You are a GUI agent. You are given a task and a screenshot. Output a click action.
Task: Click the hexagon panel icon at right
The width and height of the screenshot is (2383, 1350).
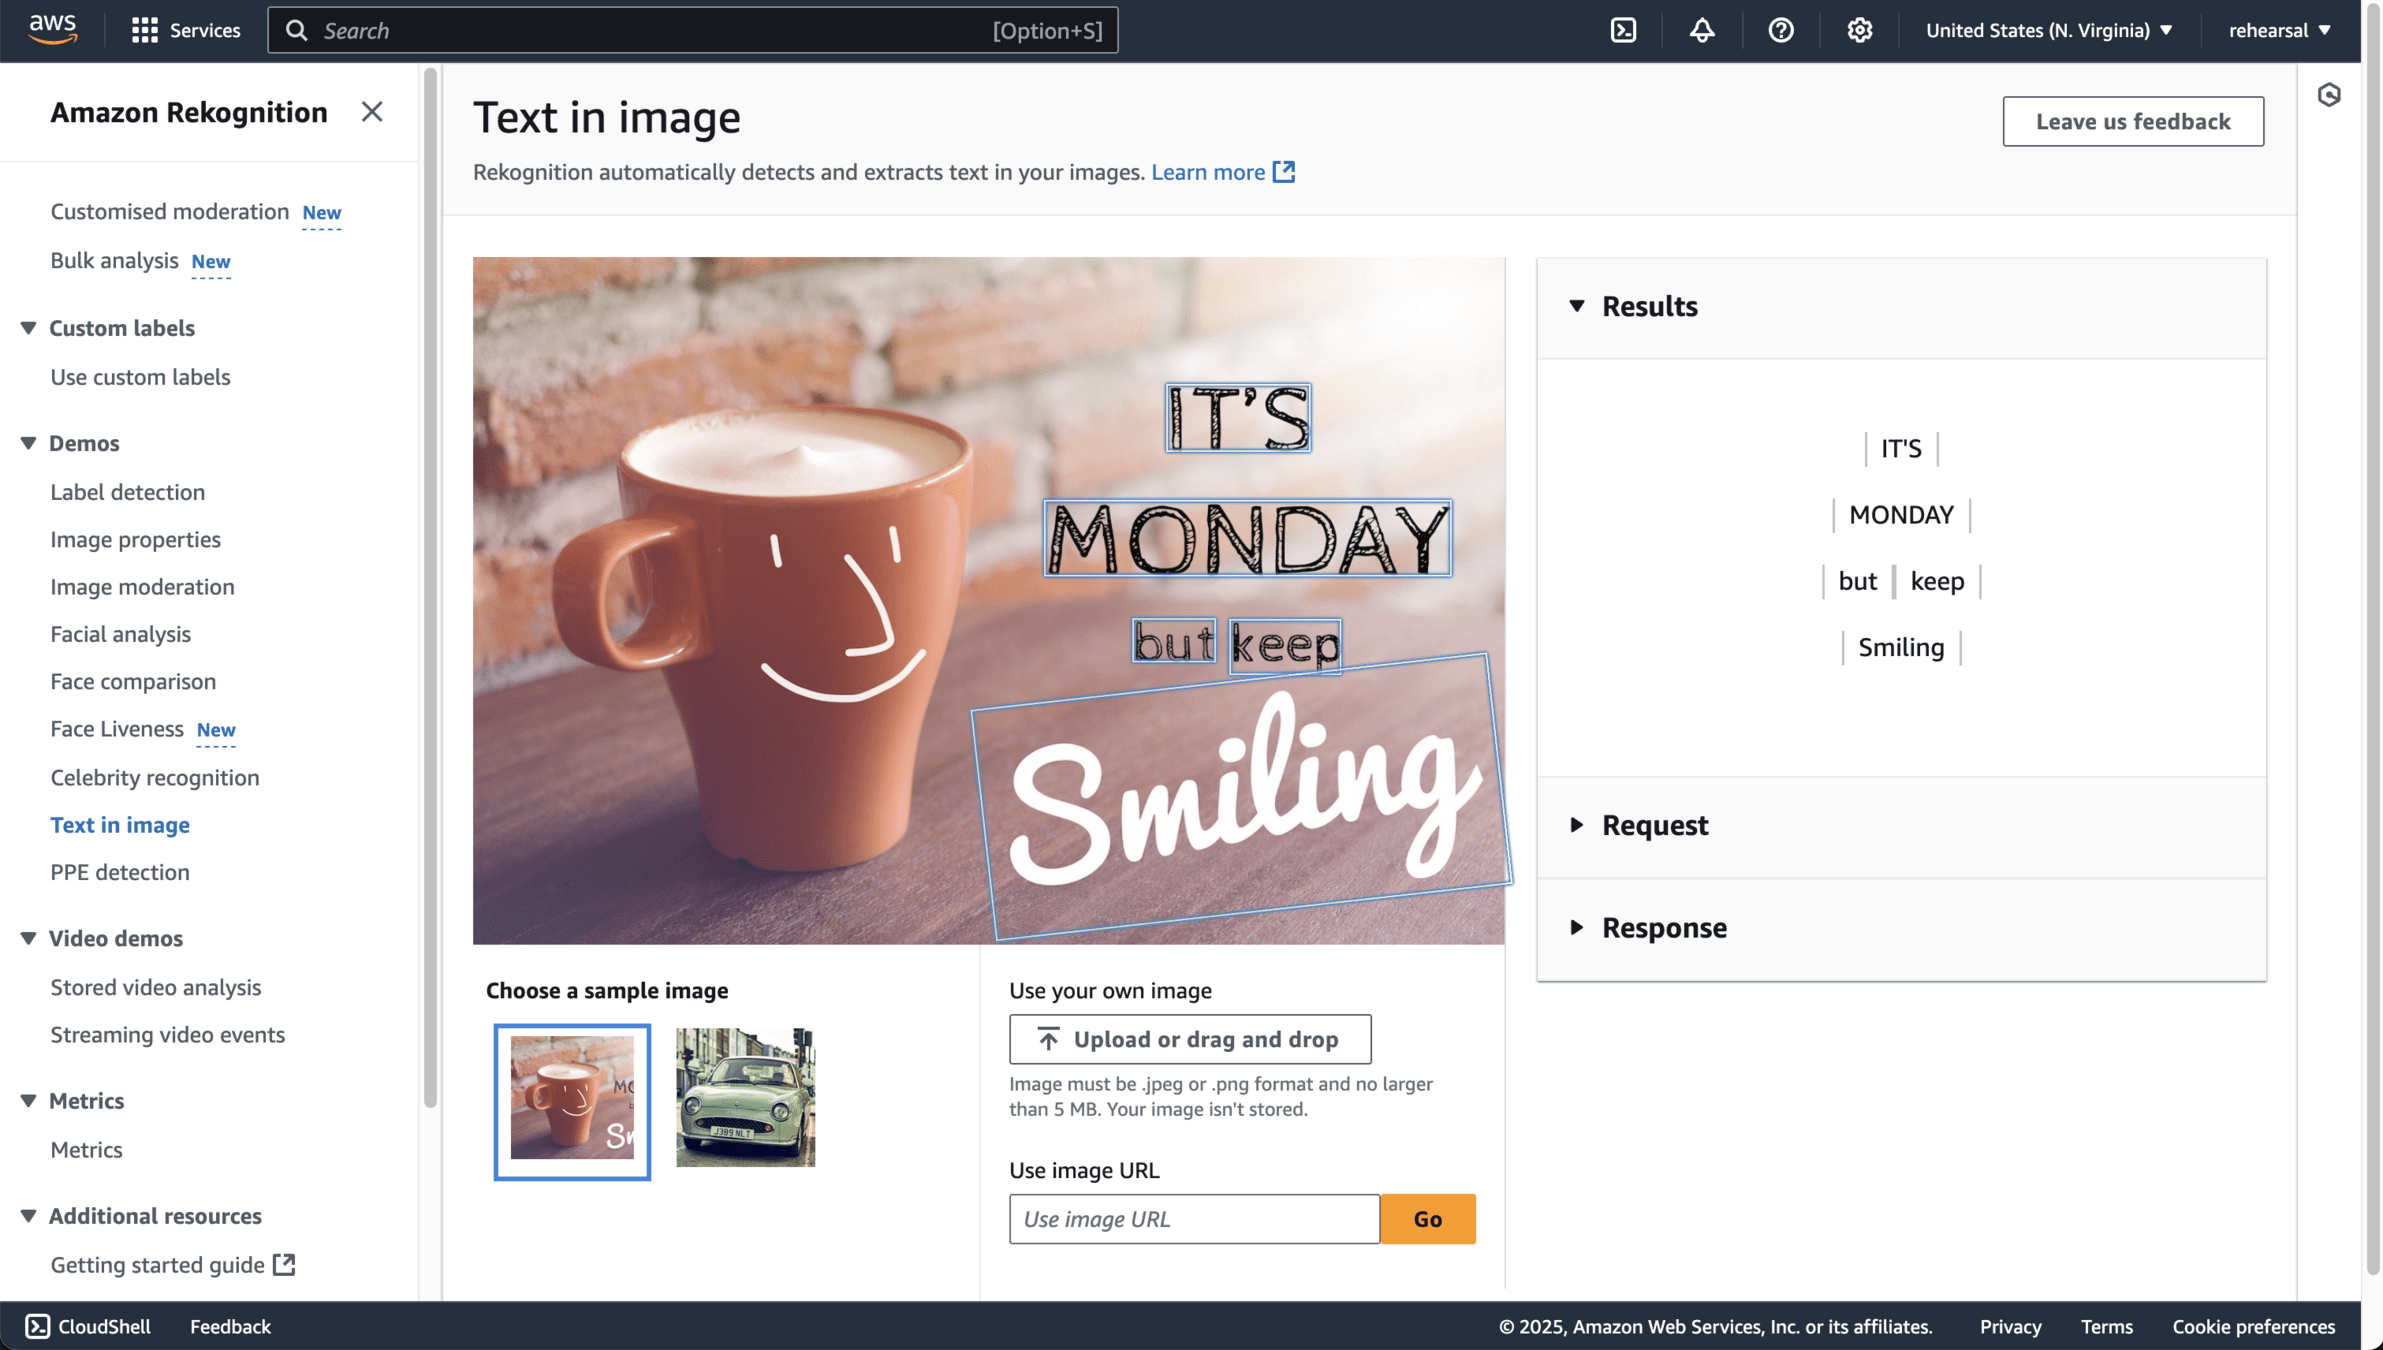[x=2329, y=95]
